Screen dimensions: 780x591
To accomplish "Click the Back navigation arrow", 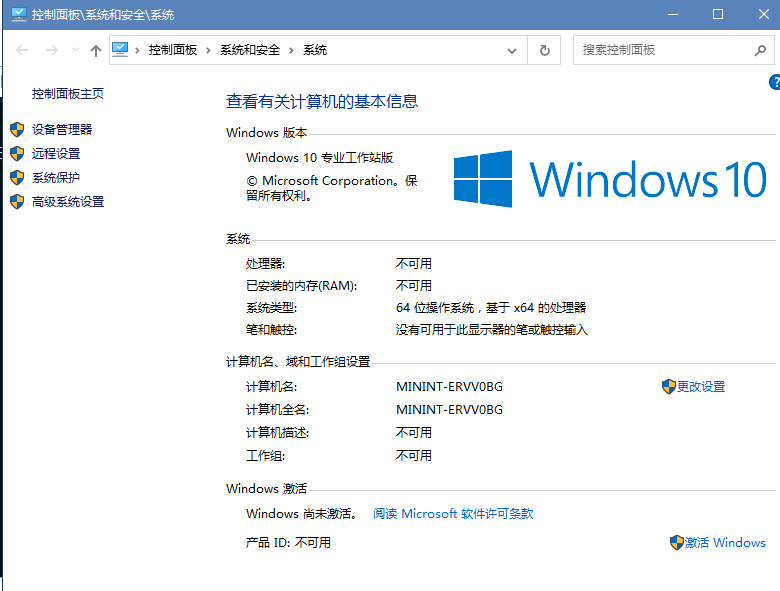I will coord(22,50).
